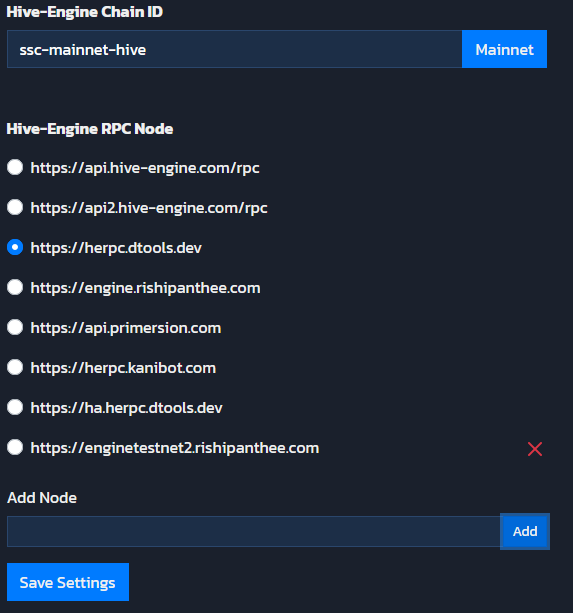Select https://enginetestnet2.rishipanthee.com radio button
Screen dimensions: 573x613
pos(15,447)
